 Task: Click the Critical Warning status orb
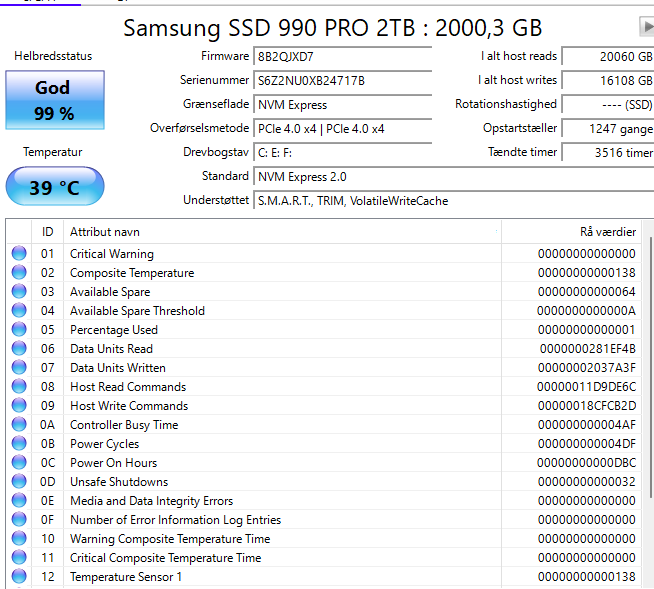point(19,253)
